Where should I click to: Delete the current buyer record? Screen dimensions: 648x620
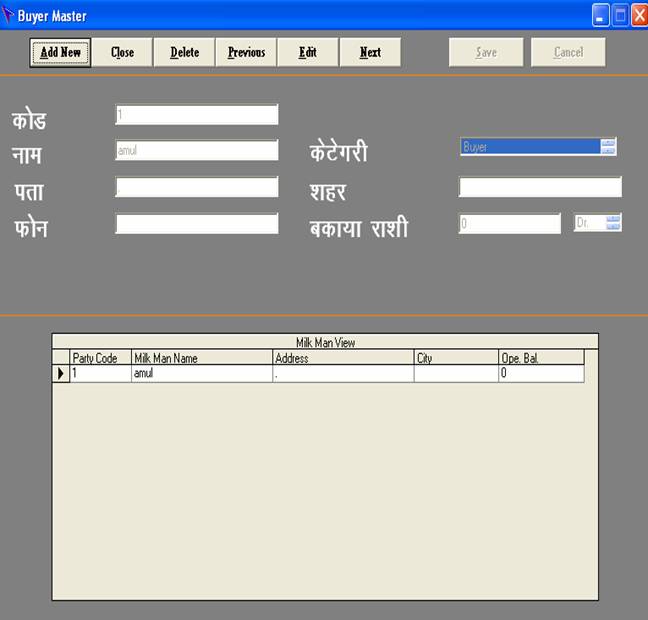coord(184,53)
